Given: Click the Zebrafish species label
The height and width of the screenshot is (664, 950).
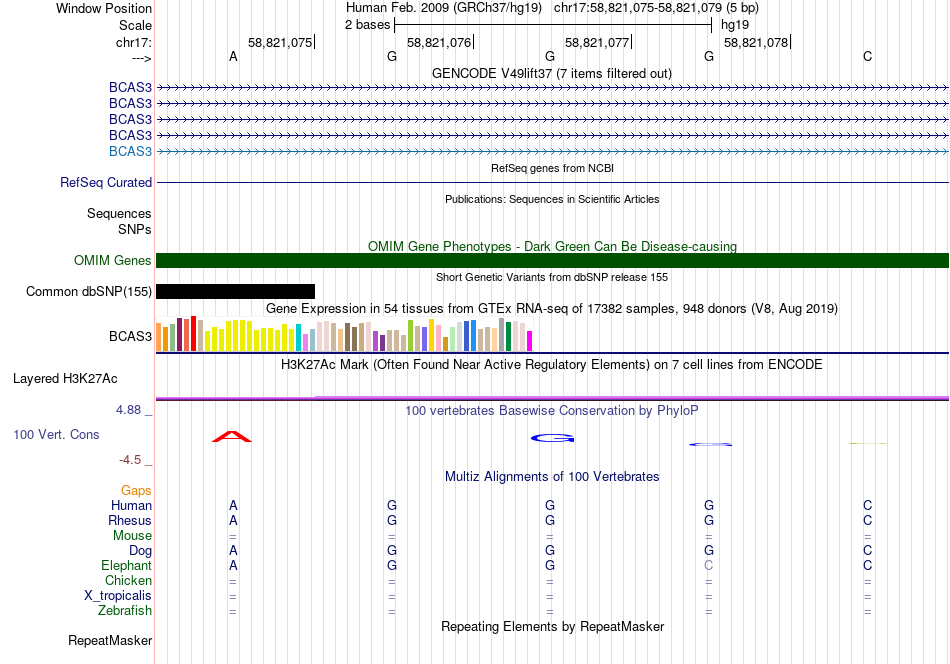Looking at the screenshot, I should (125, 611).
